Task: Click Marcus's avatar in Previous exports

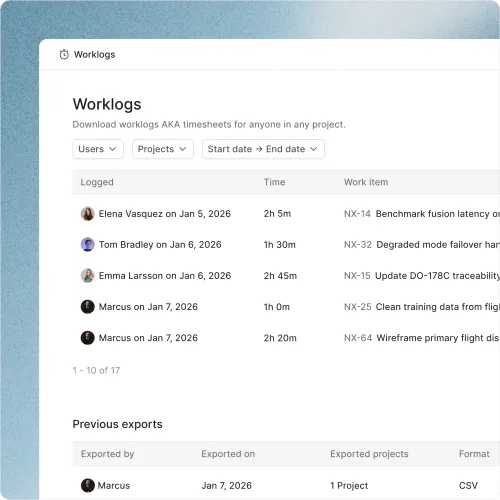Action: coord(88,485)
